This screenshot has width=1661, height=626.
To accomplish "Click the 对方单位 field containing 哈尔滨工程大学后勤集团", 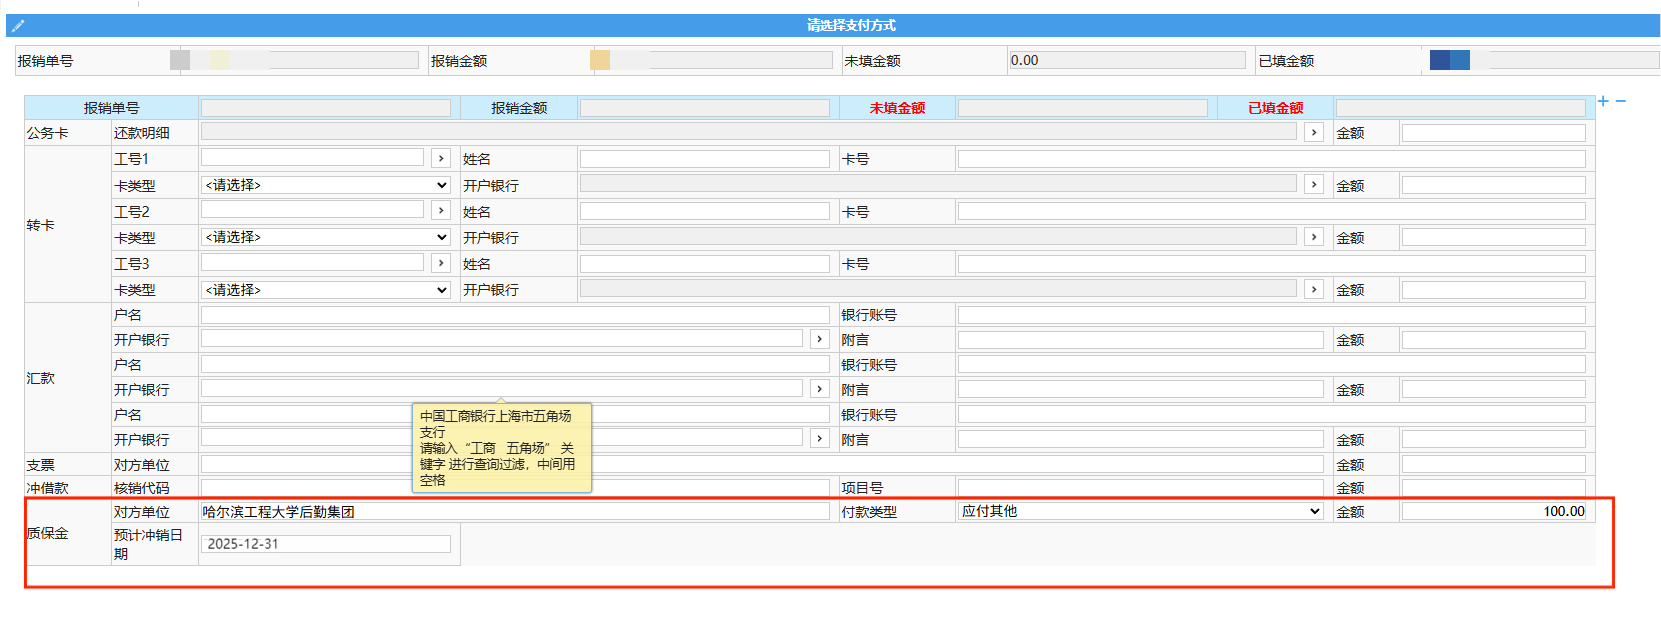I will point(515,511).
